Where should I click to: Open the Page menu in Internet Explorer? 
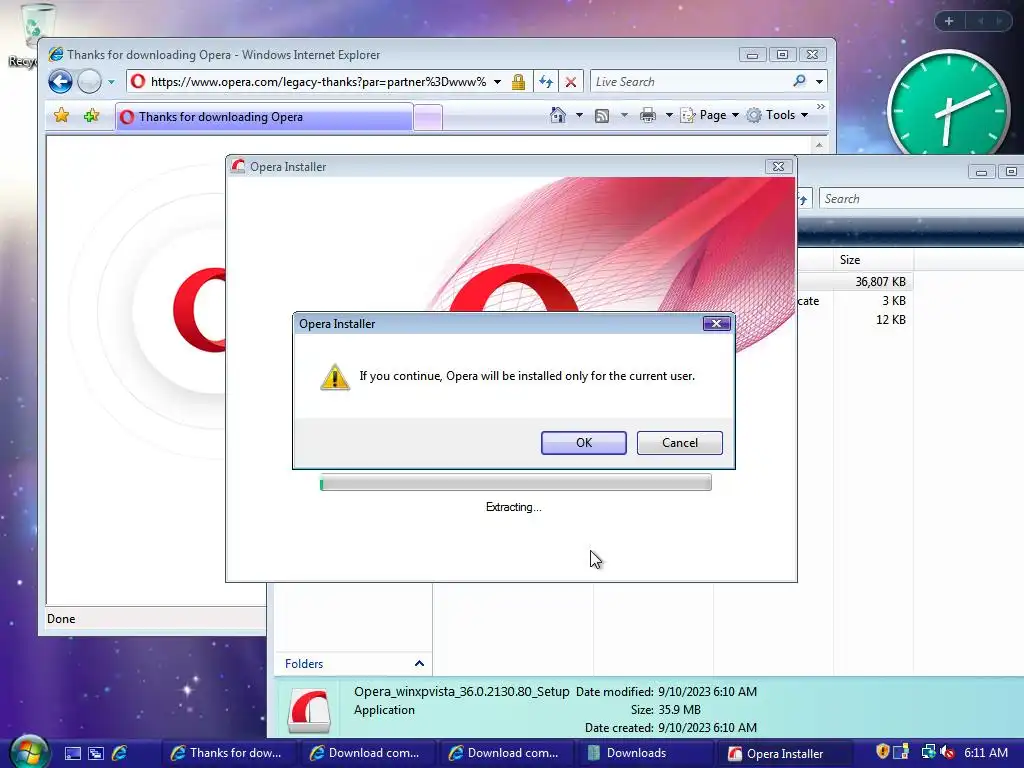[x=710, y=115]
